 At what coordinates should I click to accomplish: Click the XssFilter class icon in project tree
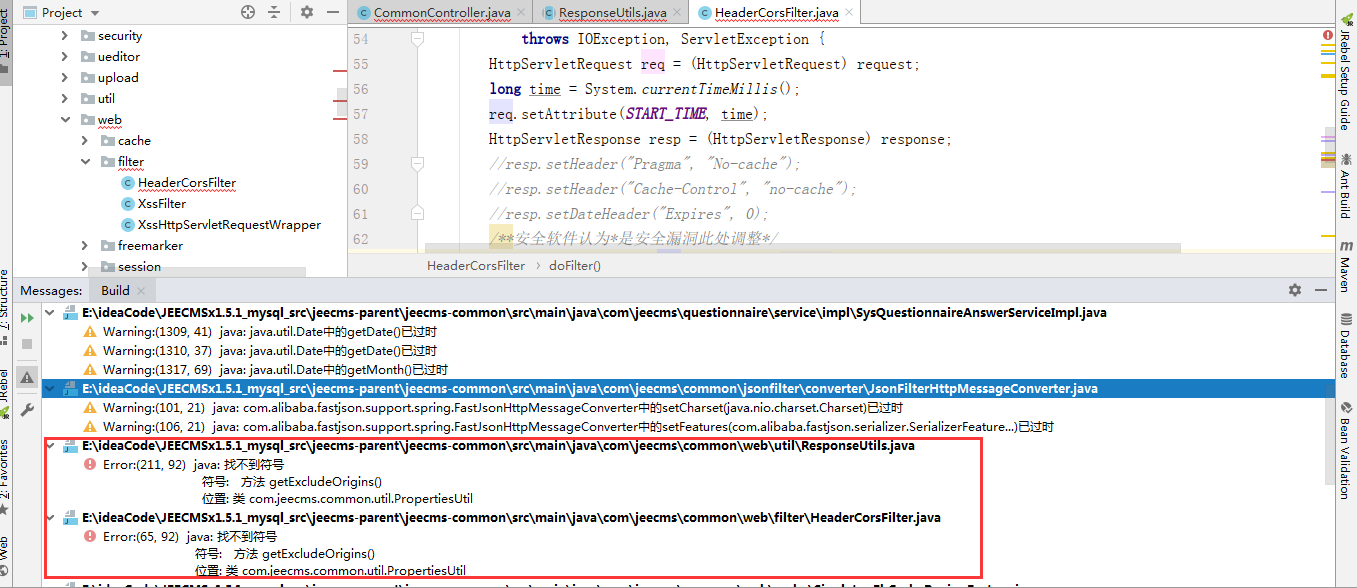[128, 204]
